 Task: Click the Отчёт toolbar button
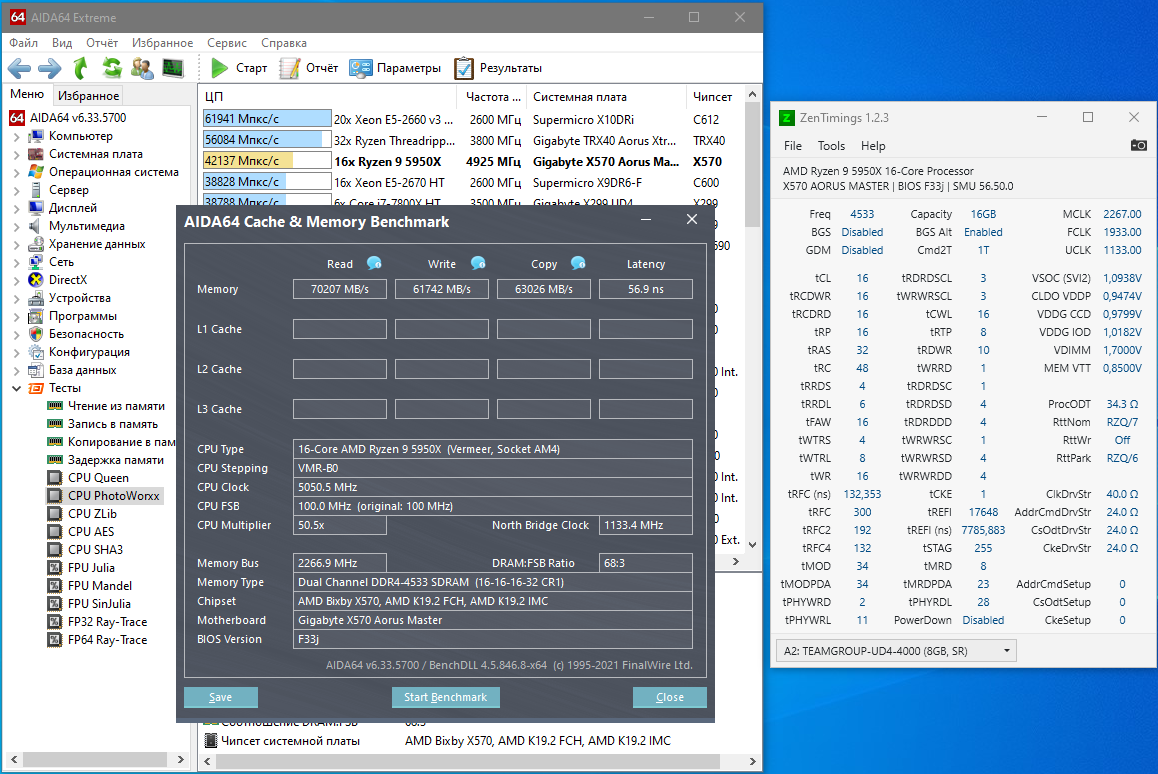tap(309, 68)
